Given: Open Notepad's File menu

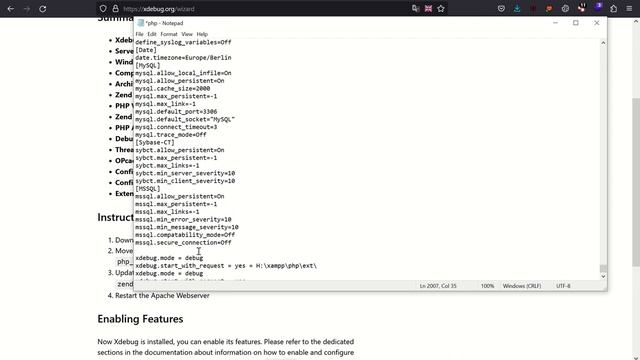Looking at the screenshot, I should [x=139, y=34].
